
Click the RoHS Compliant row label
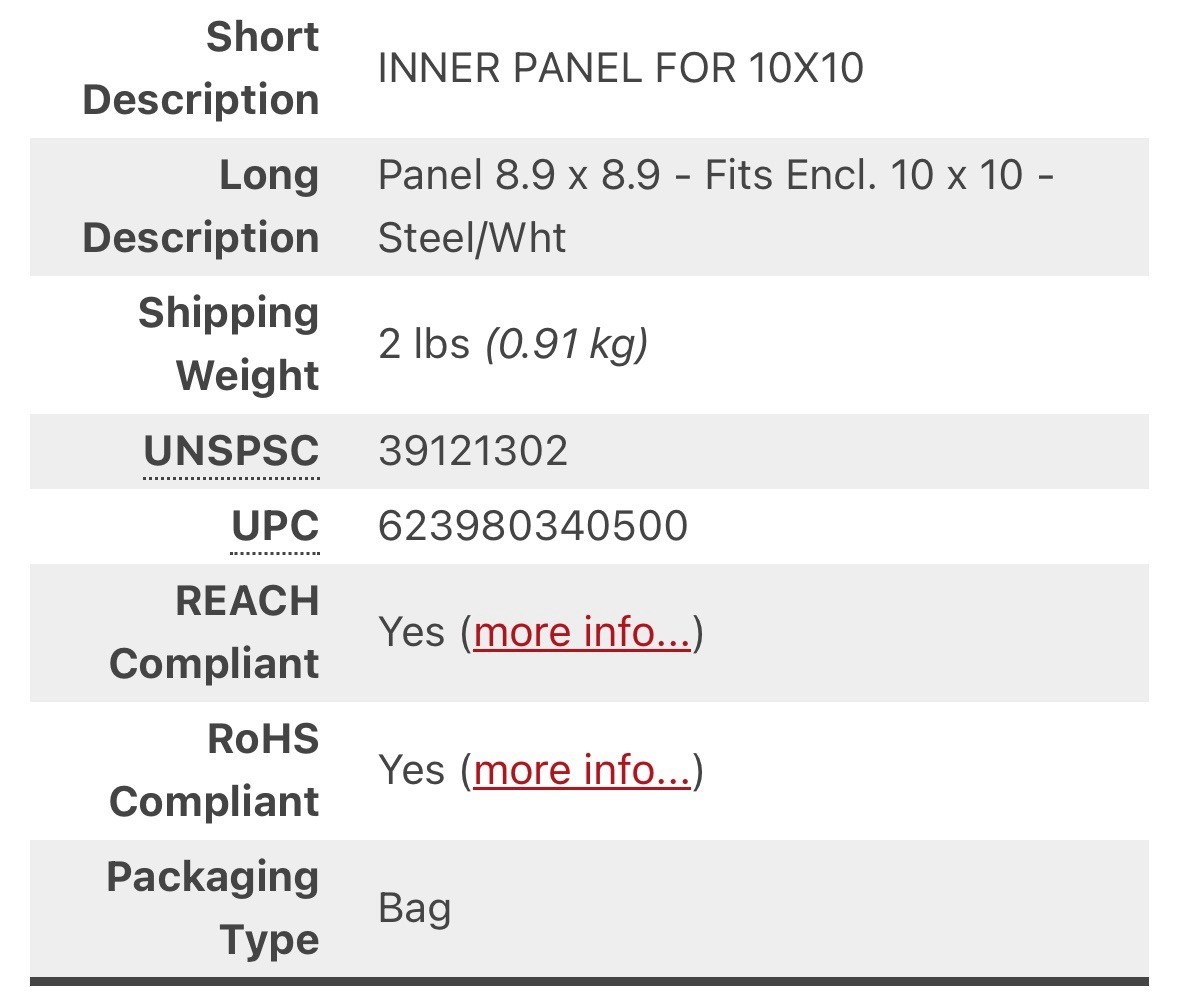[214, 770]
